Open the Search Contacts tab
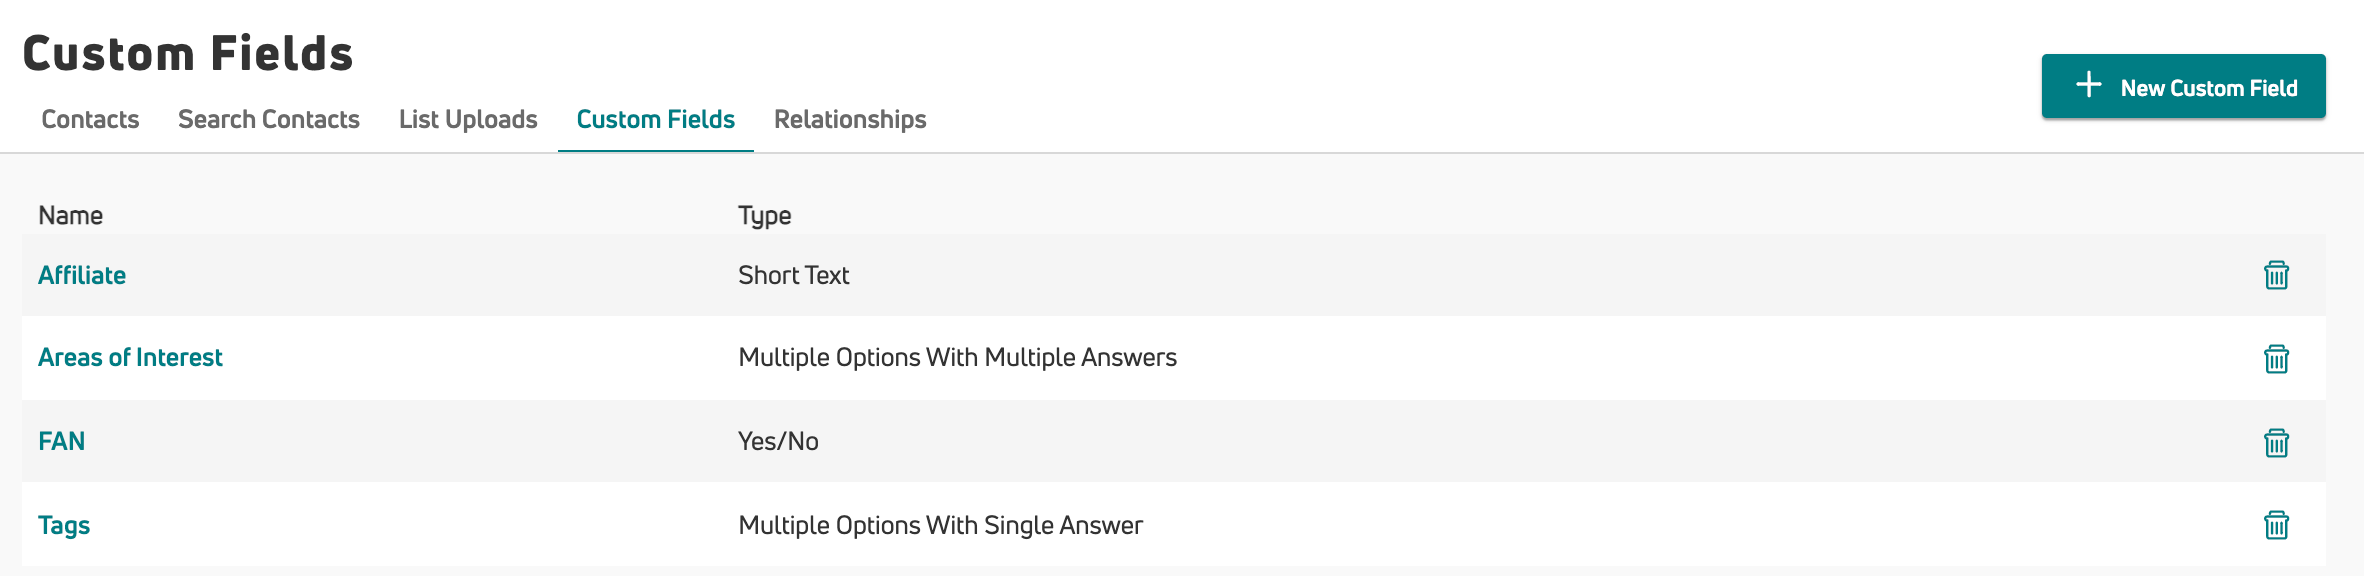The image size is (2364, 576). (268, 119)
